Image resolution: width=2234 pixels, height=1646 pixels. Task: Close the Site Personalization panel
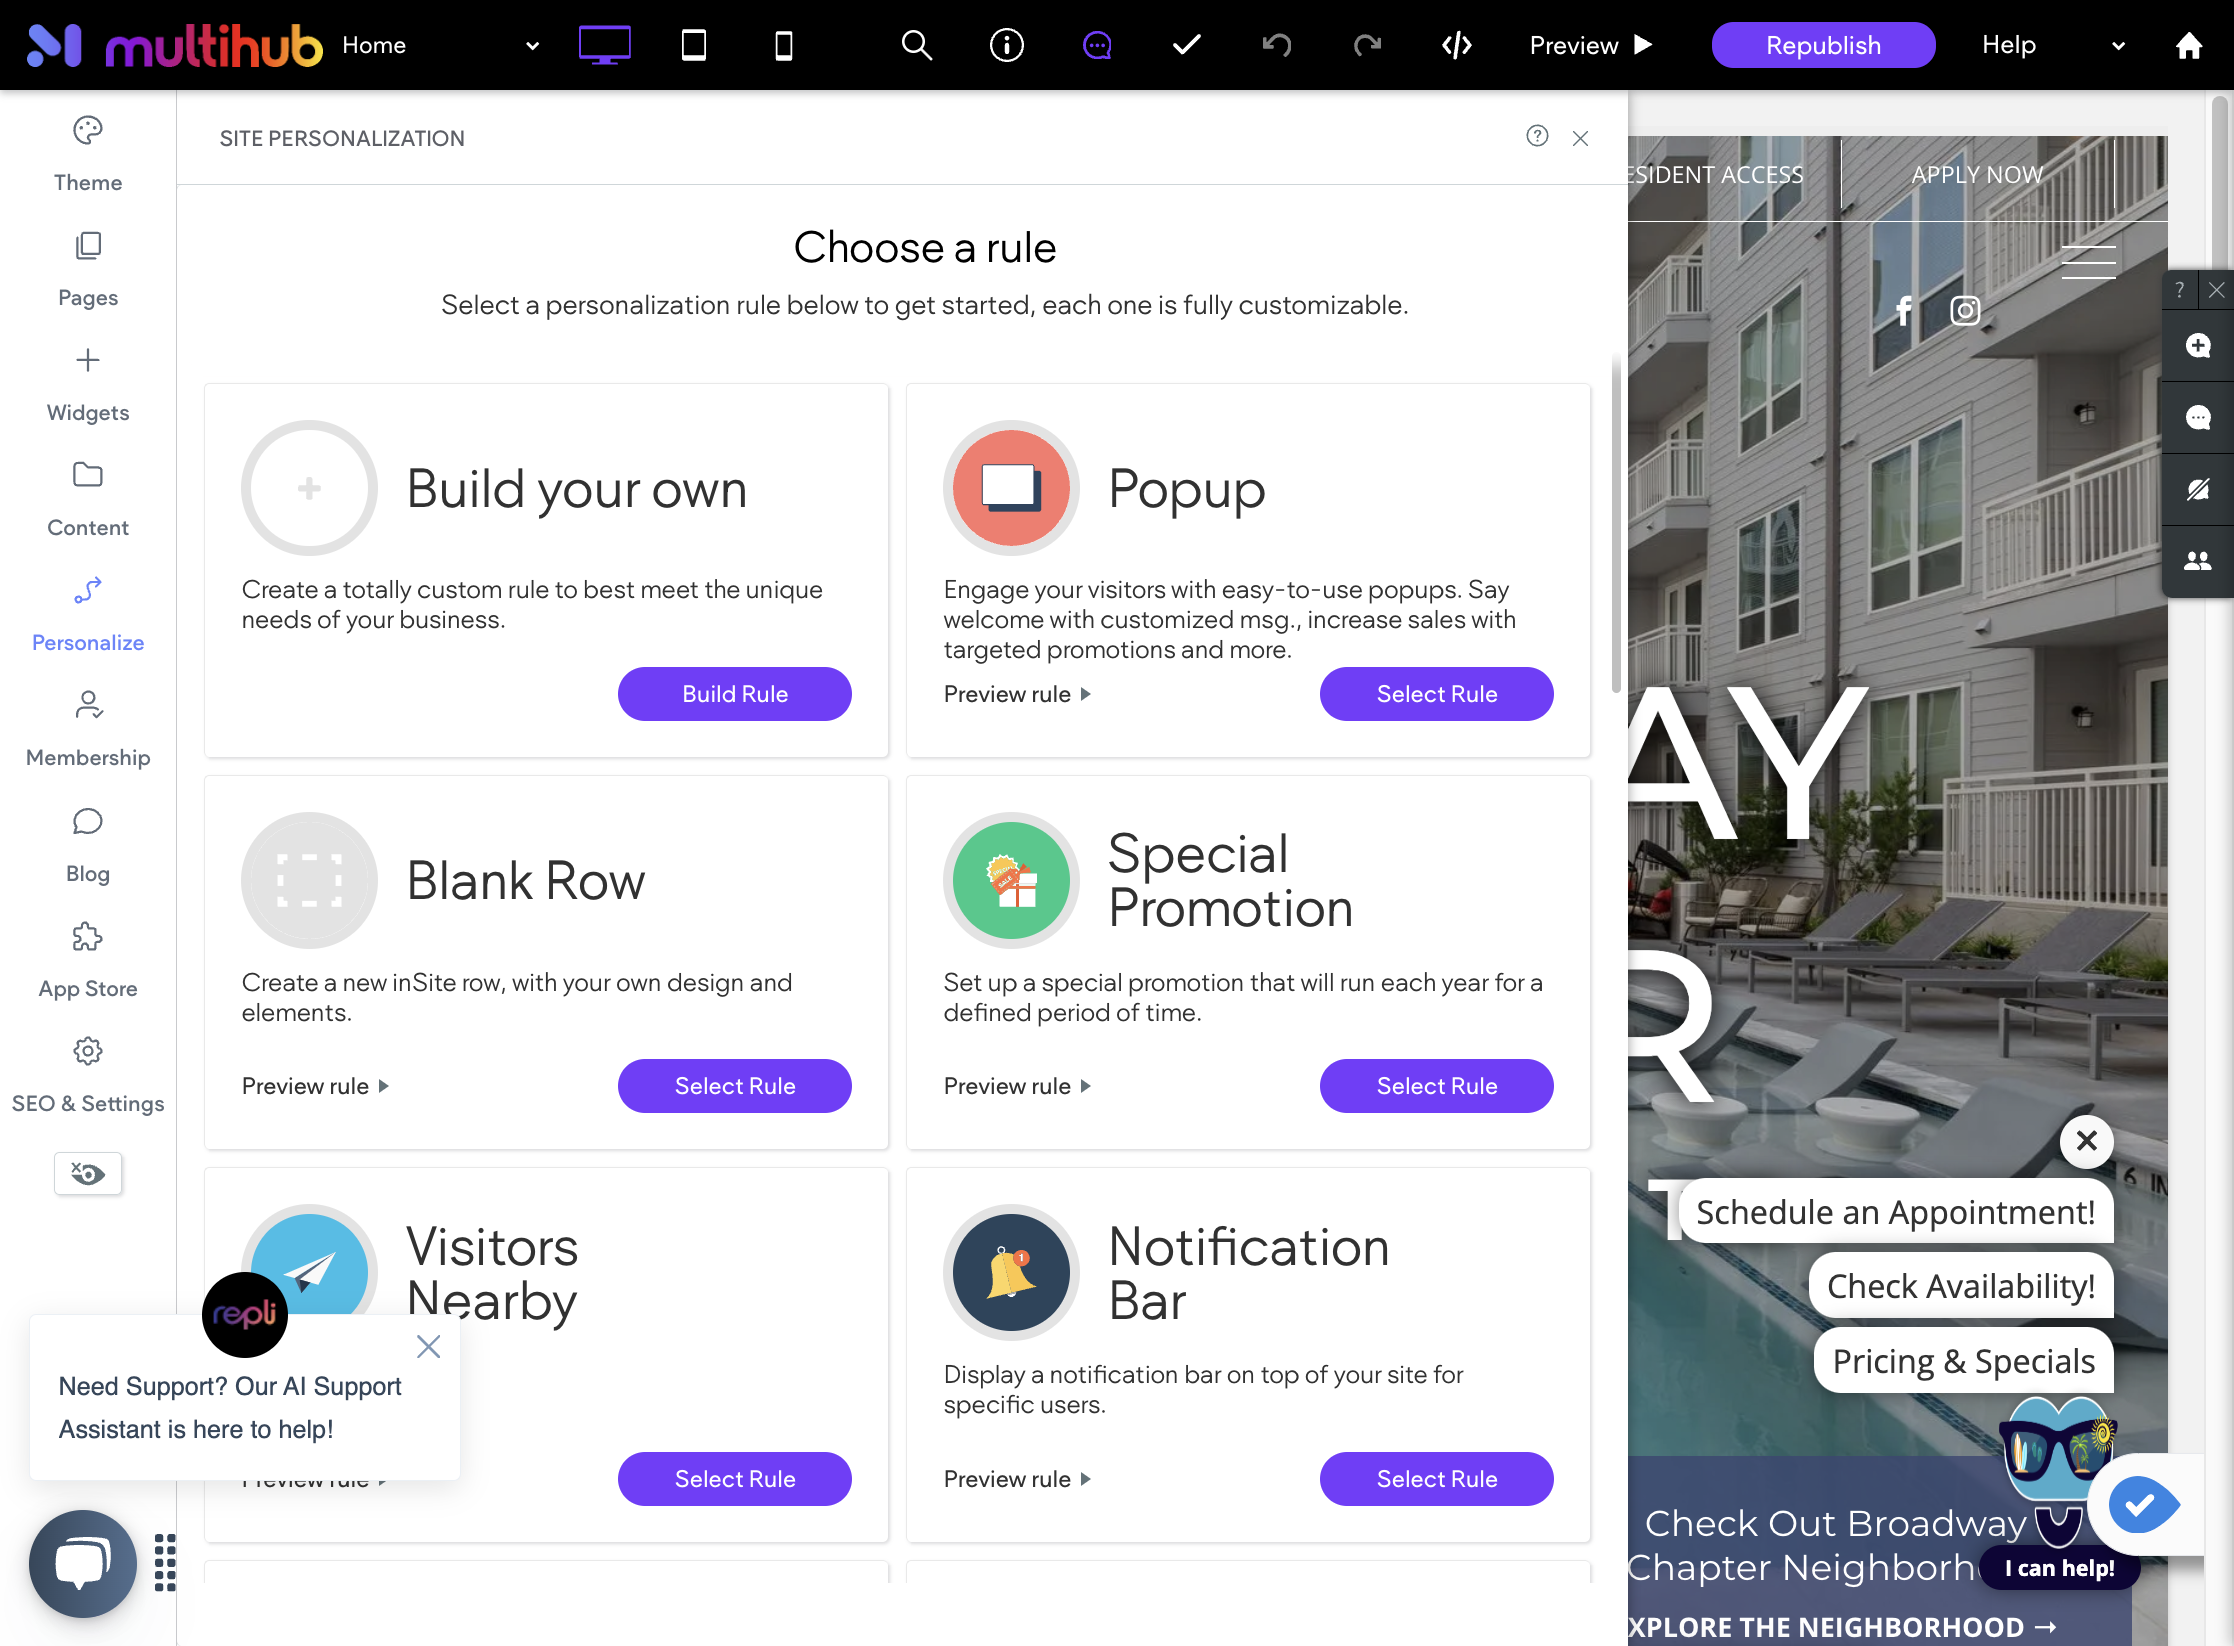[x=1580, y=138]
